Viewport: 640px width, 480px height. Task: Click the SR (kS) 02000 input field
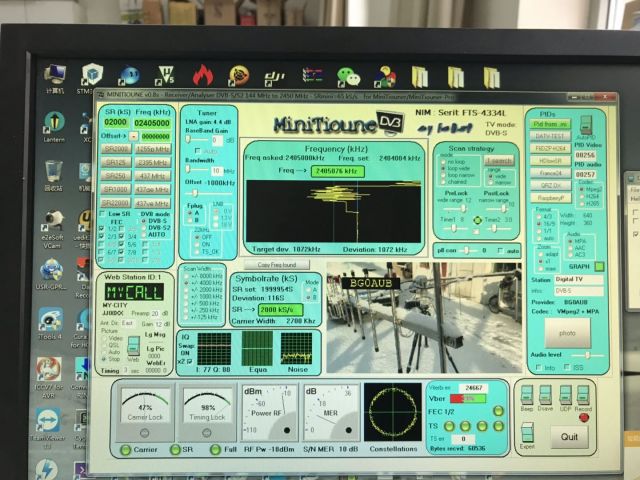(116, 122)
